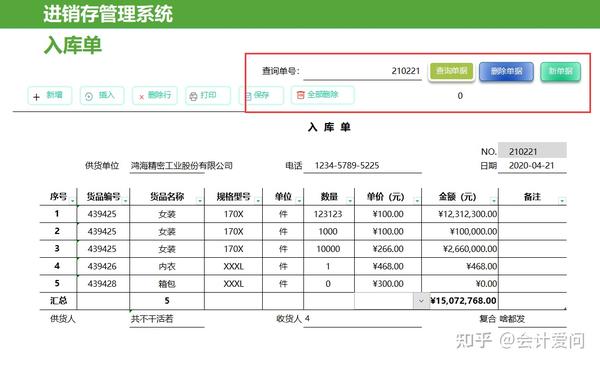The image size is (600, 365).
Task: Open the 单价(元) column filter dropdown
Action: click(x=417, y=200)
